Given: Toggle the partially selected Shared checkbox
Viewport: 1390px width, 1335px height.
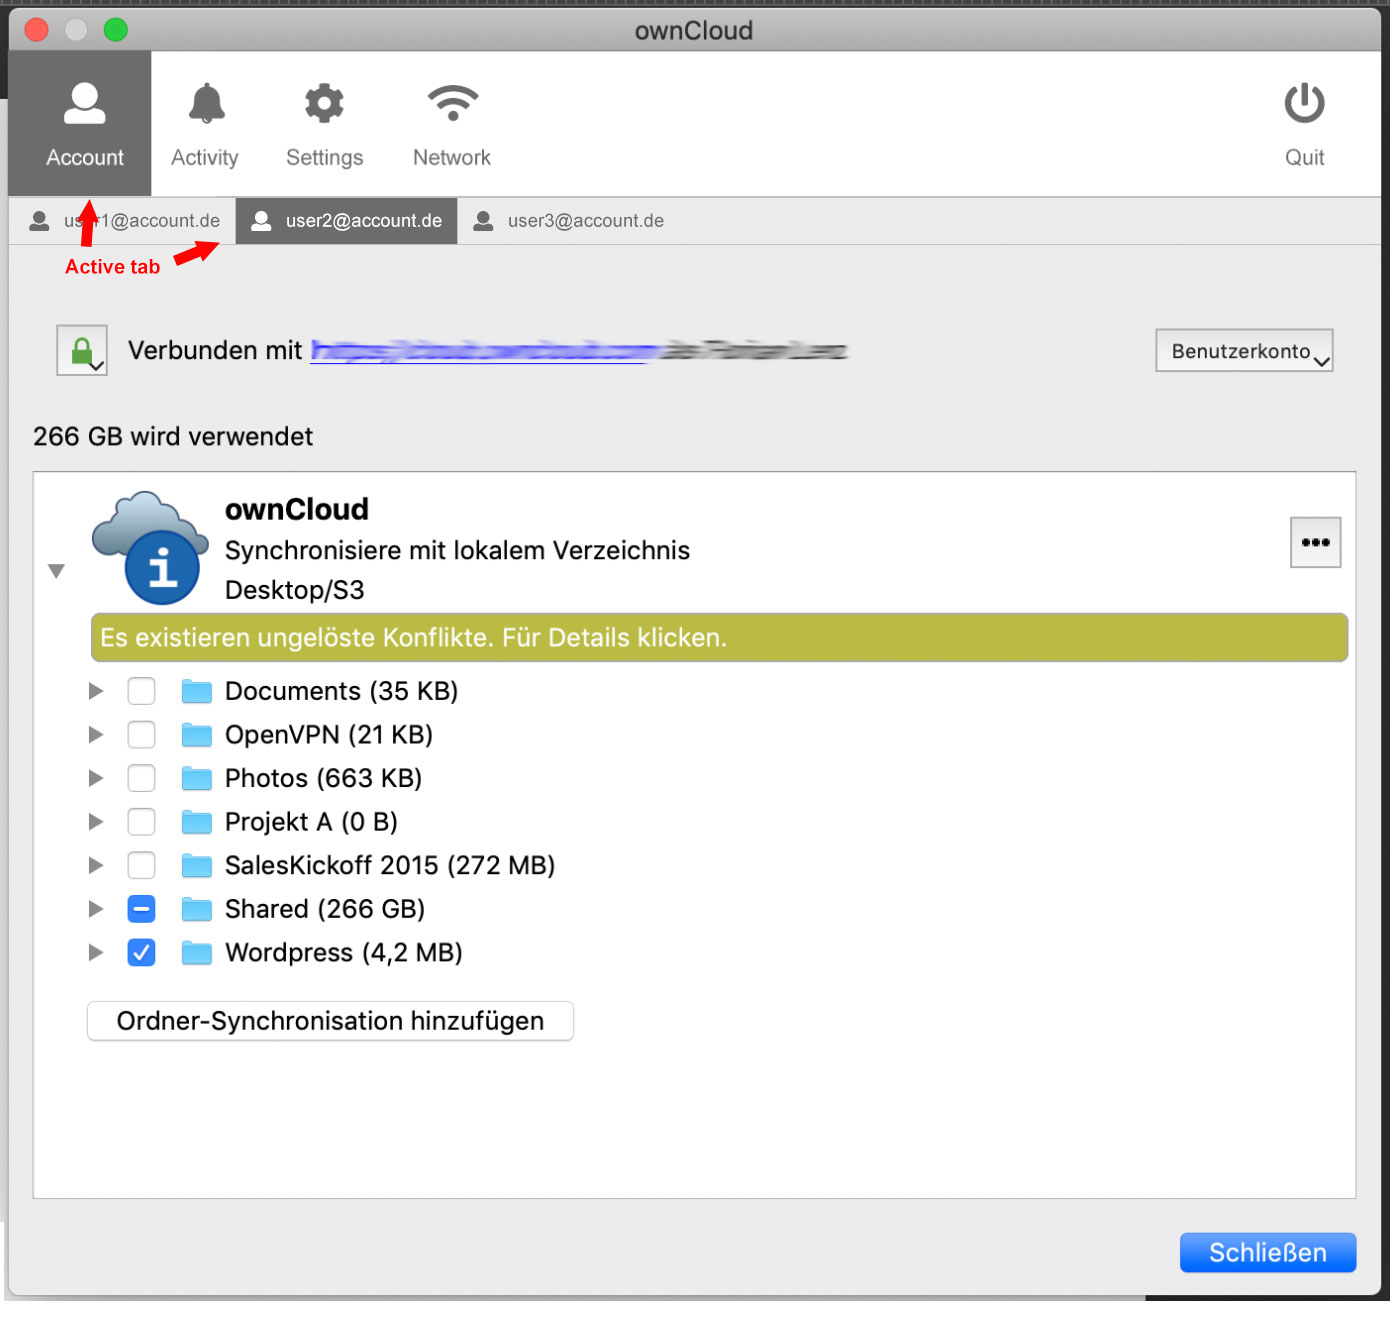Looking at the screenshot, I should point(142,909).
